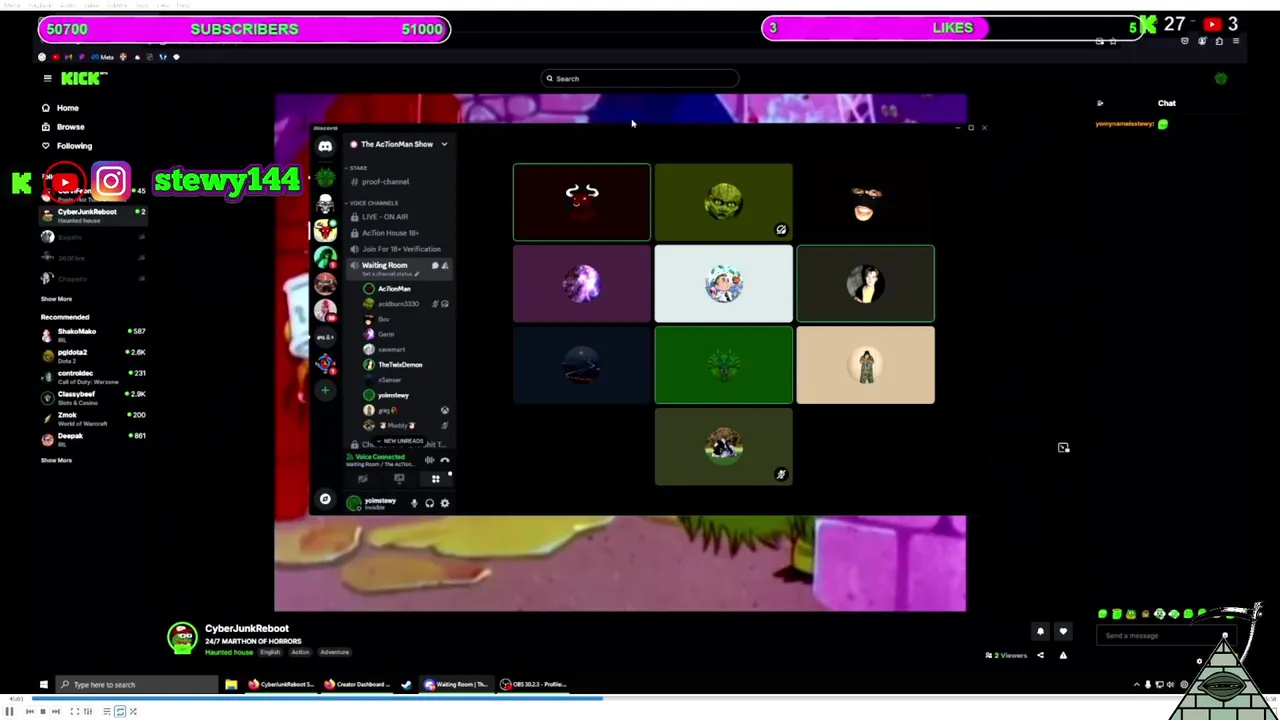Toggle fullscreen in the media player
The height and width of the screenshot is (720, 1280).
pos(74,711)
